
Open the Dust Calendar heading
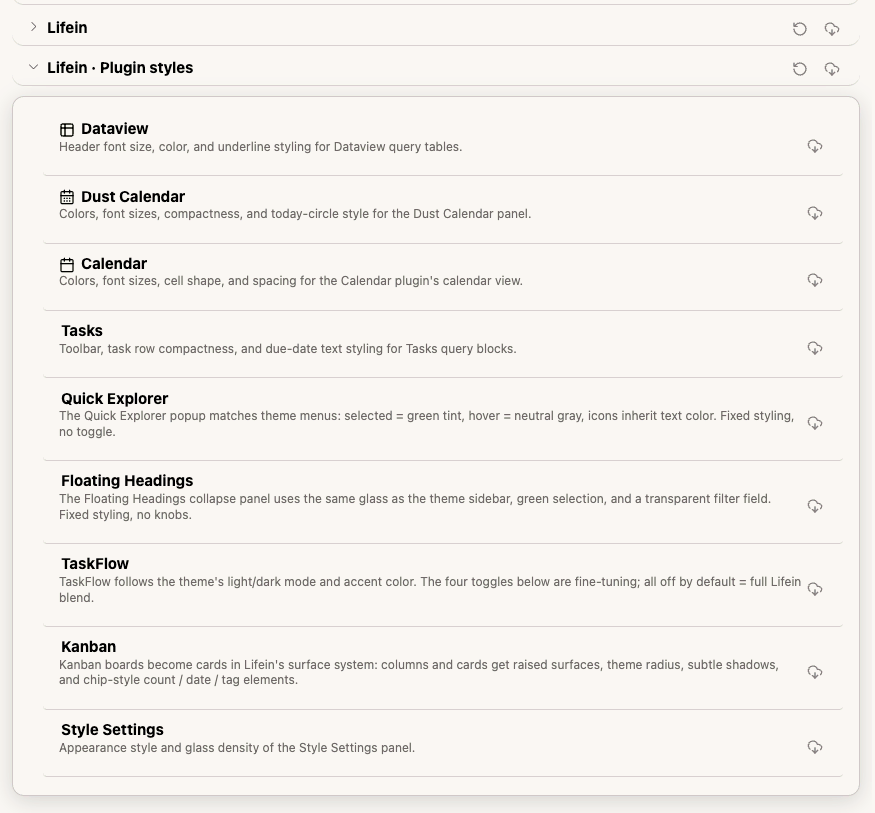(133, 196)
